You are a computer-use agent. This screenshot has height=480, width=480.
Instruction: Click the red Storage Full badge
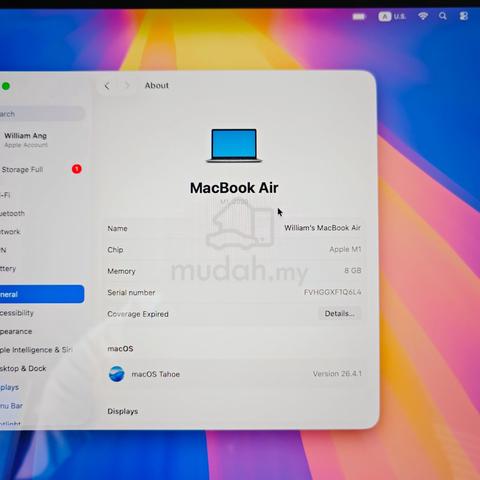tap(77, 169)
